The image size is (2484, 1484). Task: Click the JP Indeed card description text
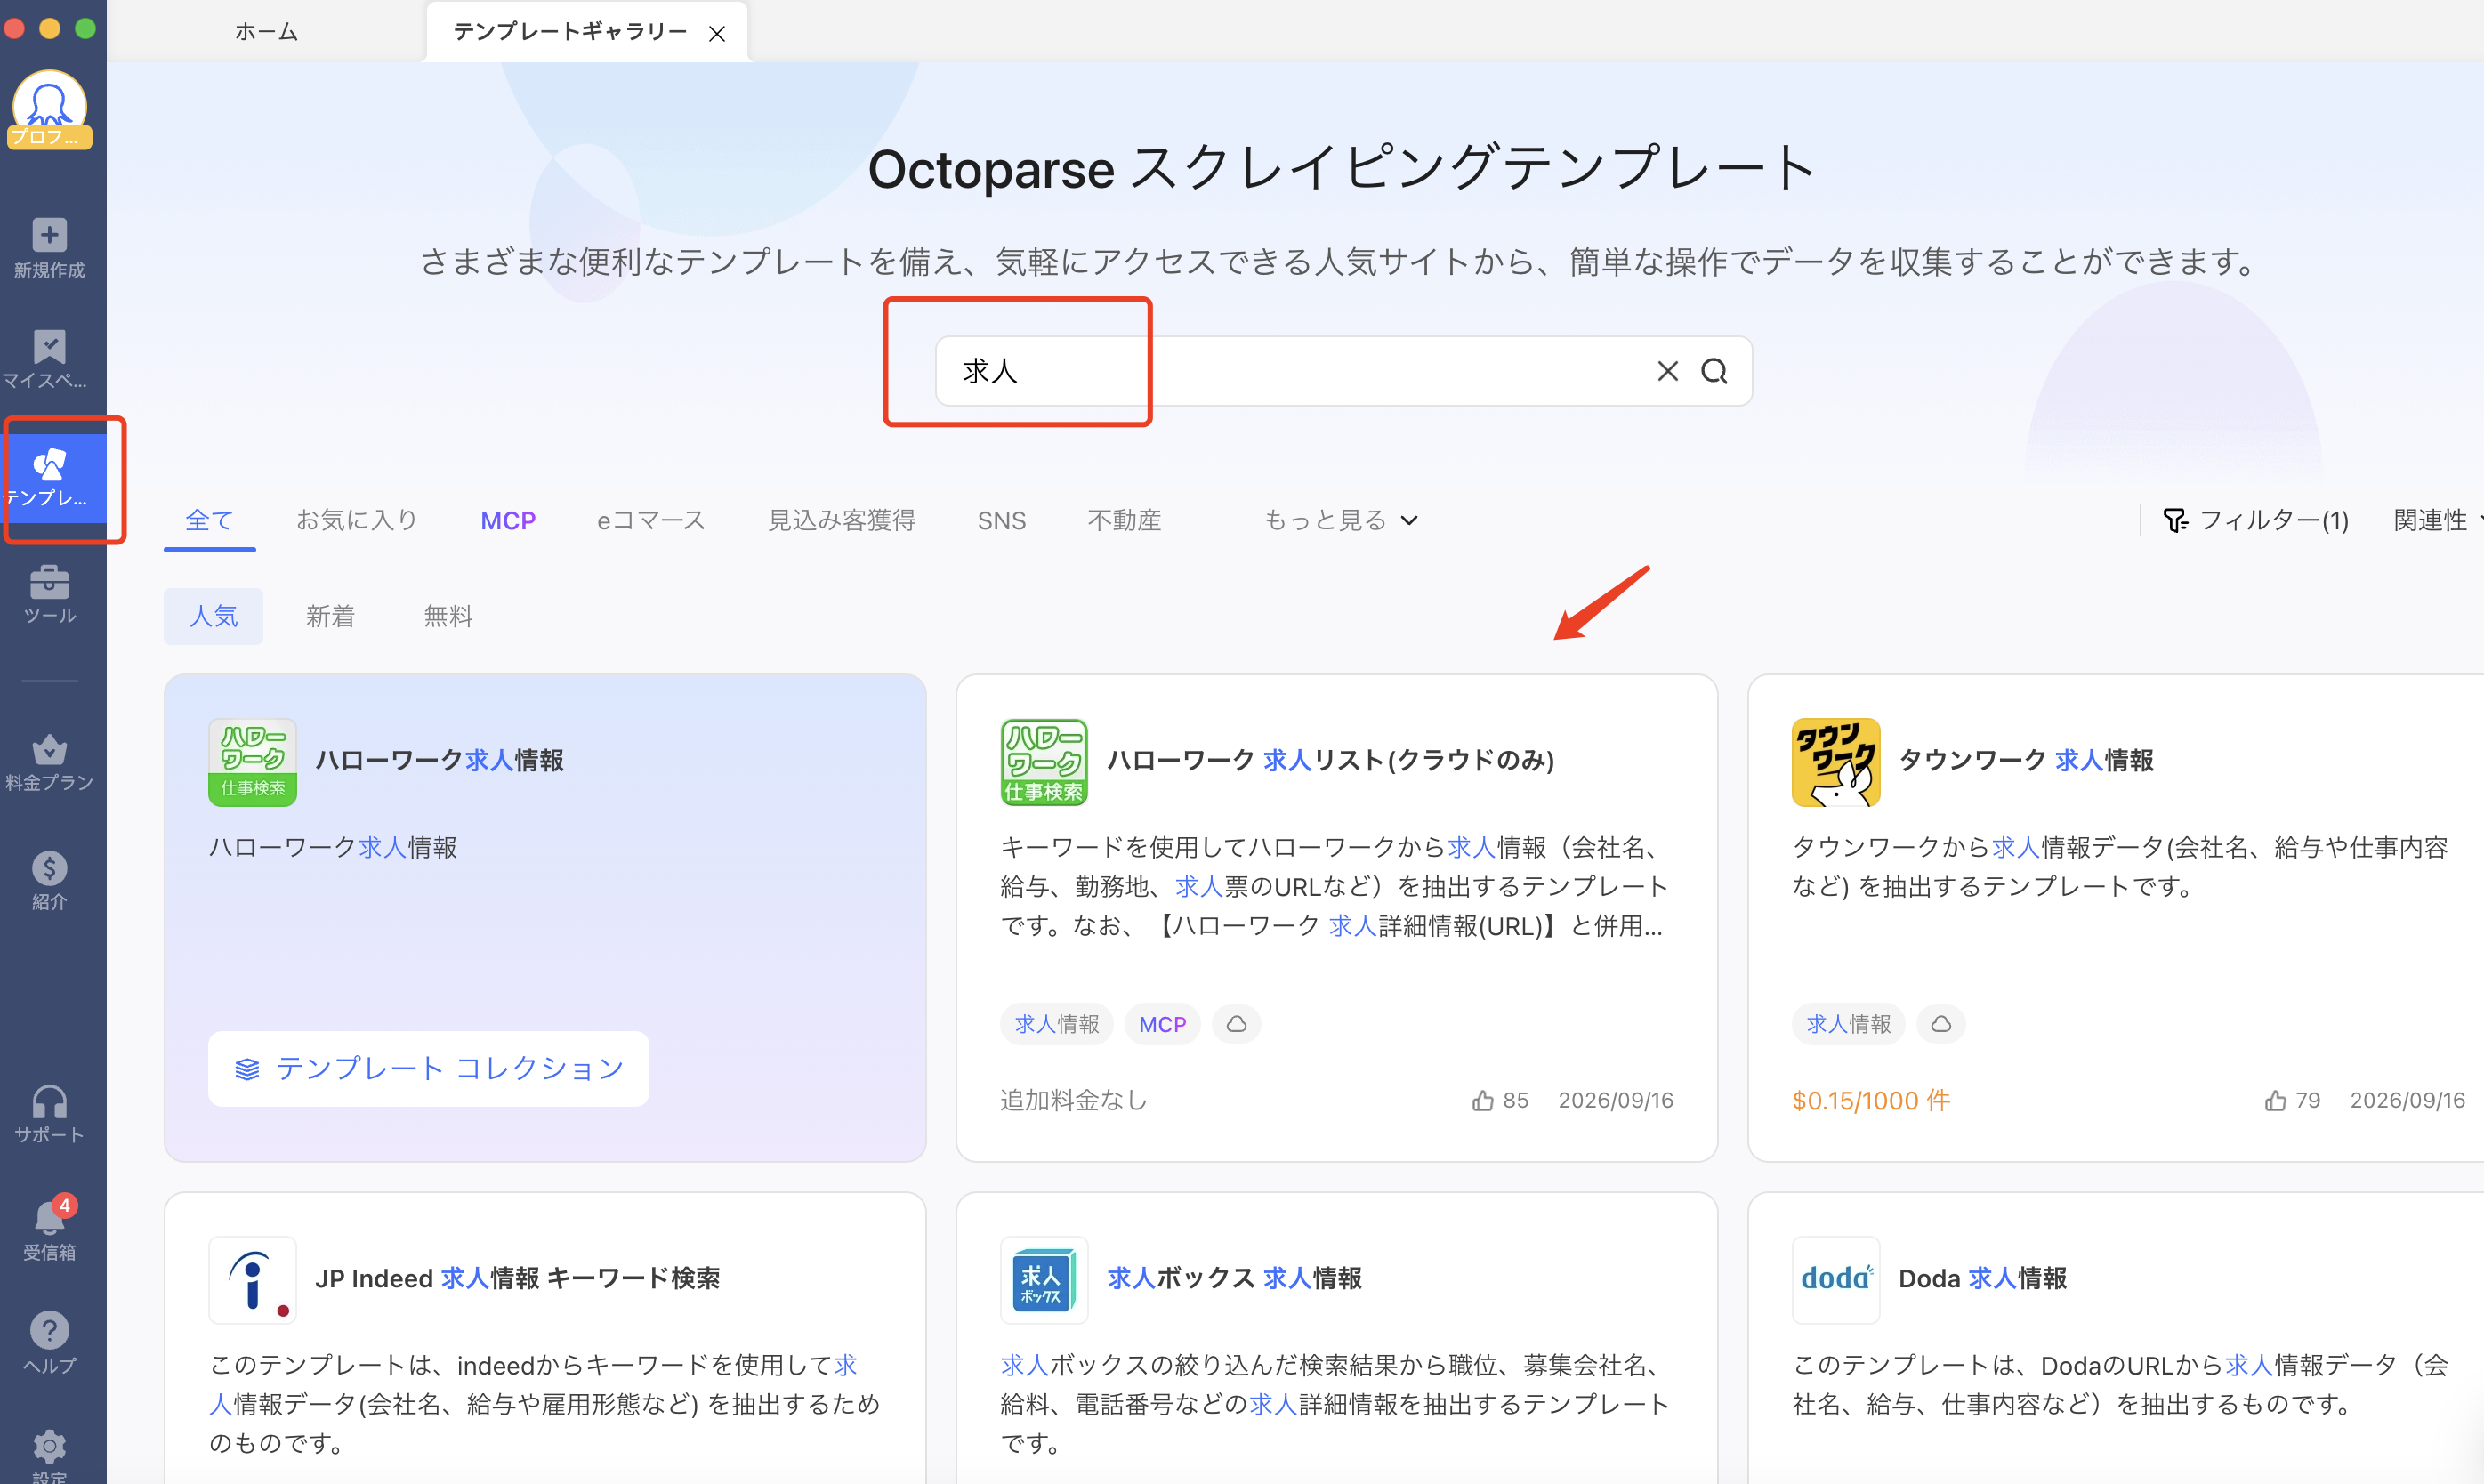coord(544,1404)
